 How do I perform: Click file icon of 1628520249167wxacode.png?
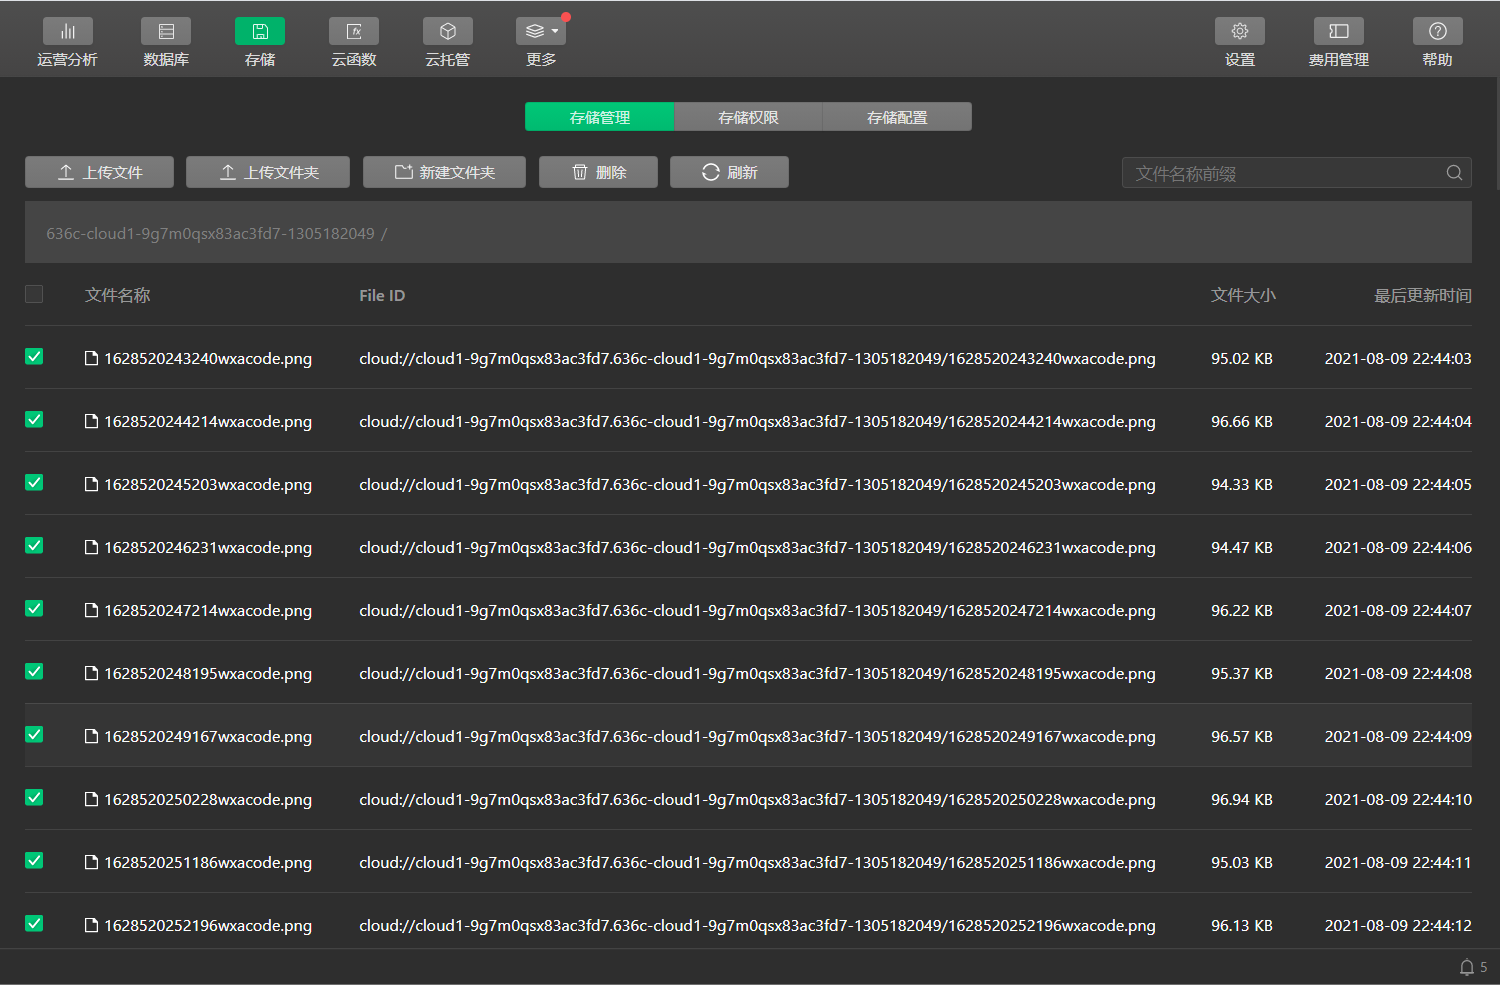(x=92, y=736)
